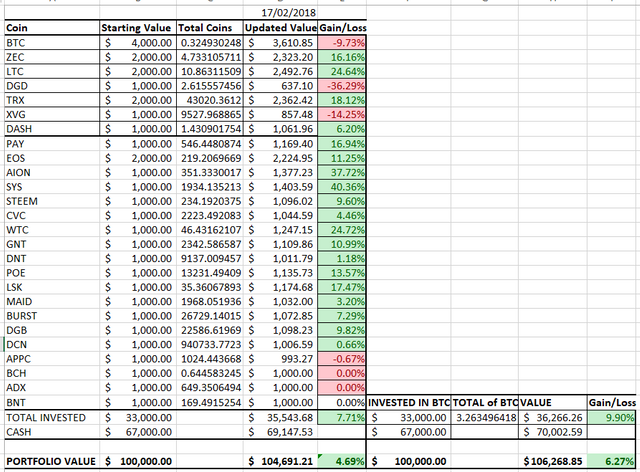640x472 pixels.
Task: Select PAY total coins 546.4480874
Action: point(210,144)
